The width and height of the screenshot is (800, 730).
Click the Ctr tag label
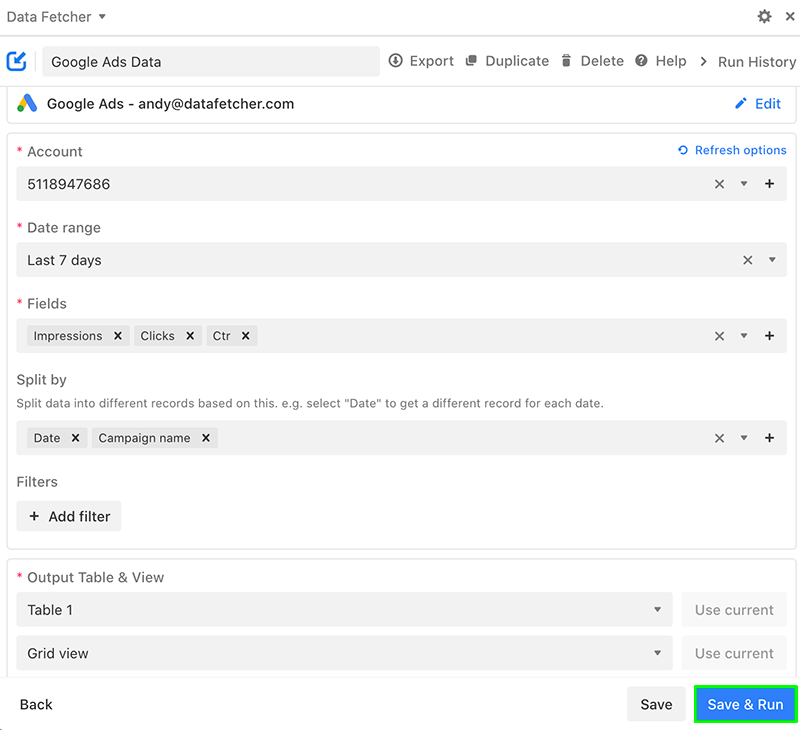point(221,336)
